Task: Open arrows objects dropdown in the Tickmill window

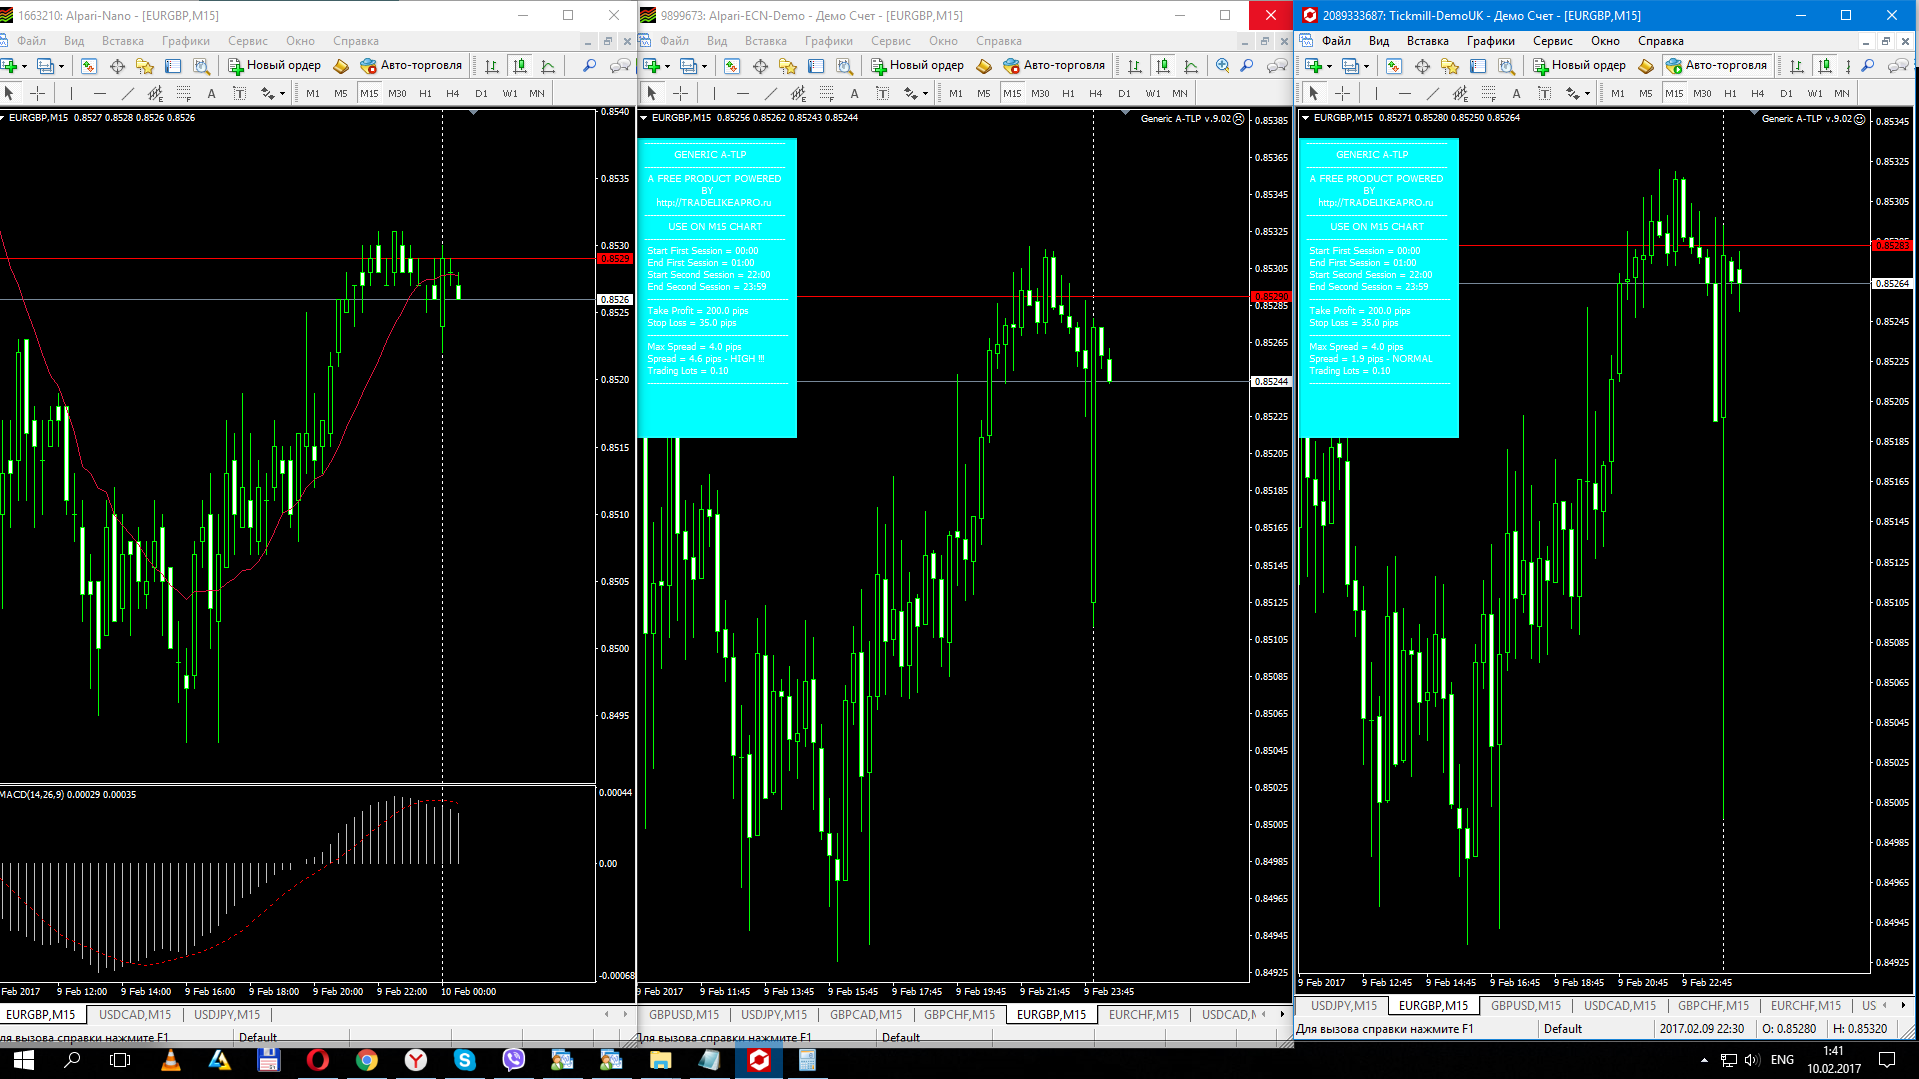Action: (1587, 94)
